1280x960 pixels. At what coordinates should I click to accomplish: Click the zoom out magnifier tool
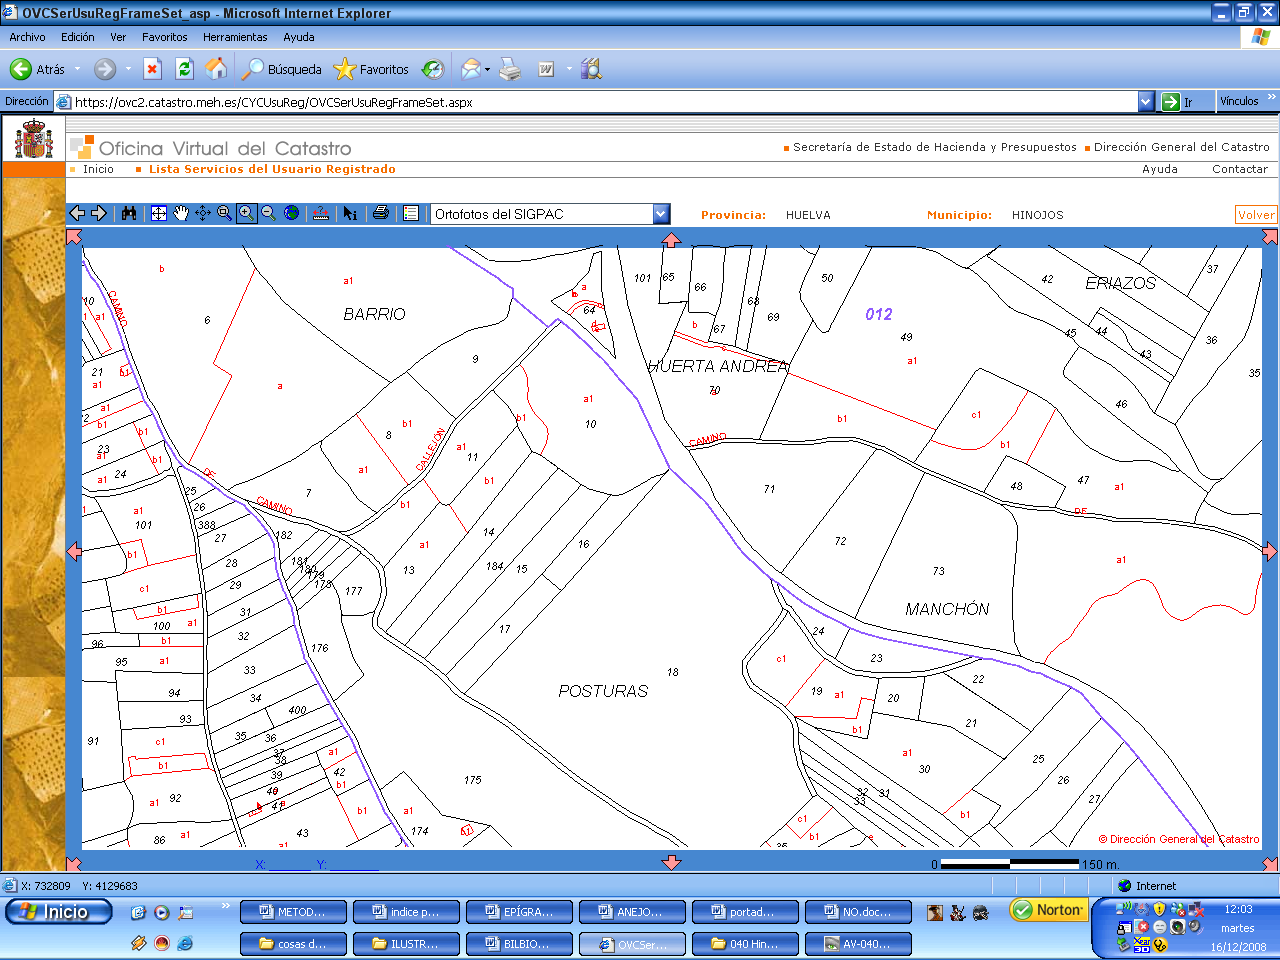[268, 213]
